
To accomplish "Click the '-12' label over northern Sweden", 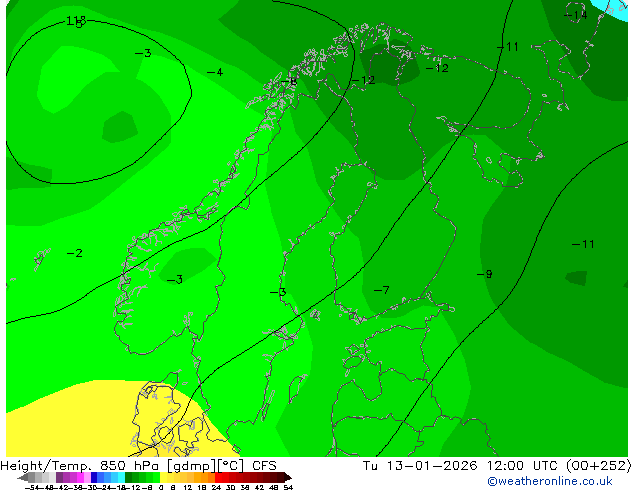I will click(363, 80).
